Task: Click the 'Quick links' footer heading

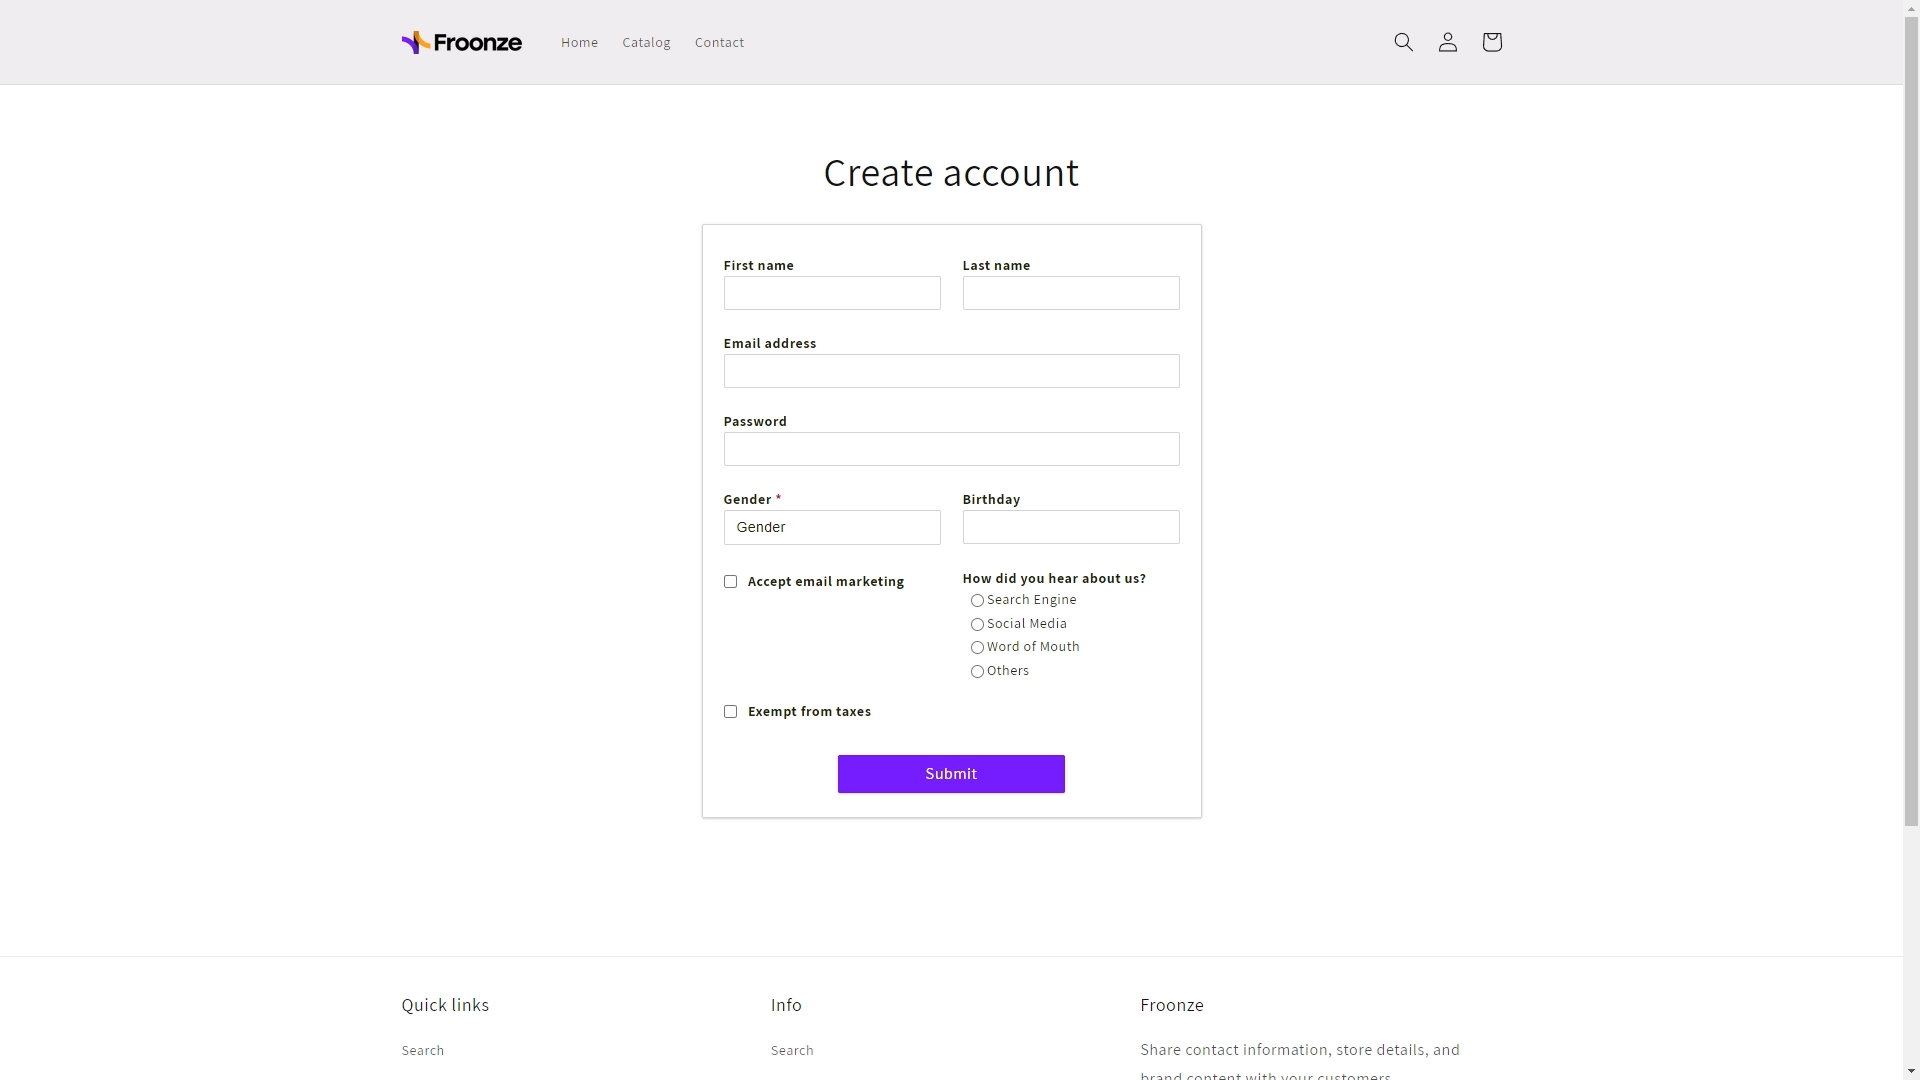Action: pos(445,1005)
